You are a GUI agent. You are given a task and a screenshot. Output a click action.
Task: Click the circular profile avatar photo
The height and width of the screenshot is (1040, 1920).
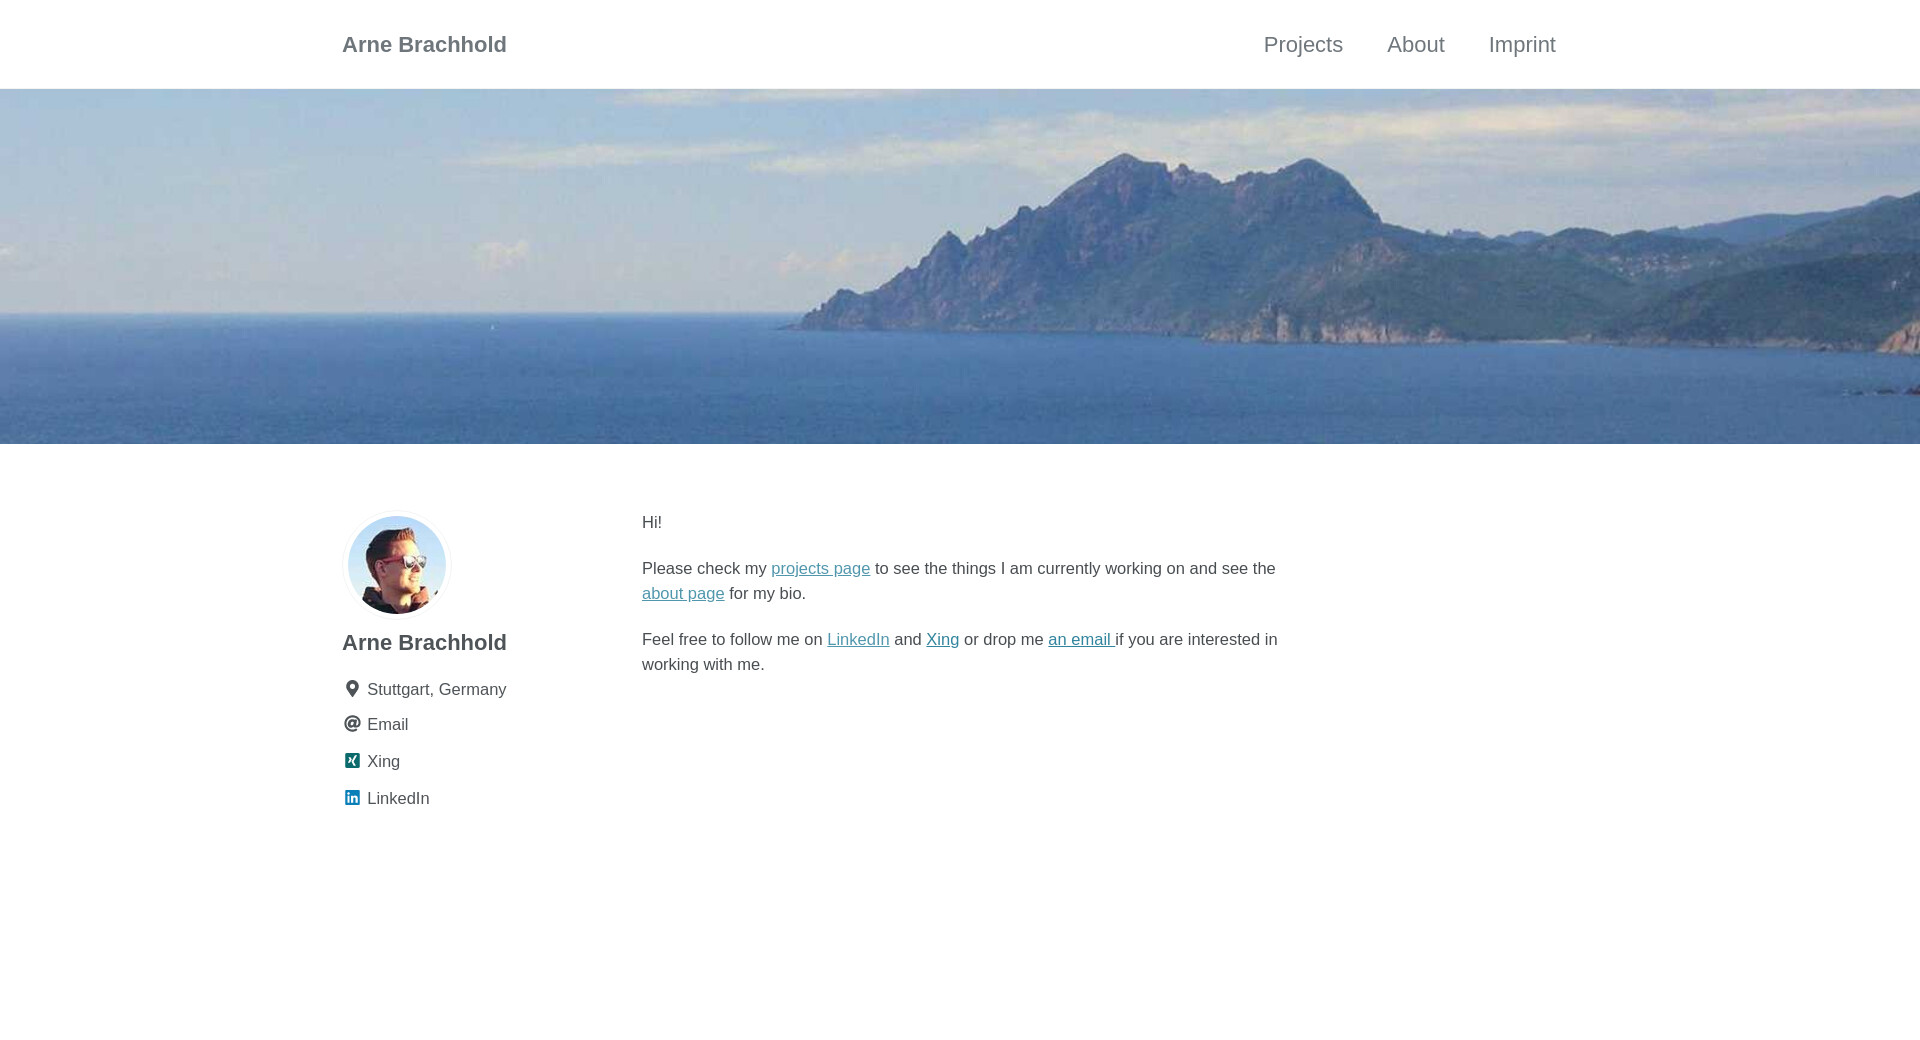click(397, 565)
